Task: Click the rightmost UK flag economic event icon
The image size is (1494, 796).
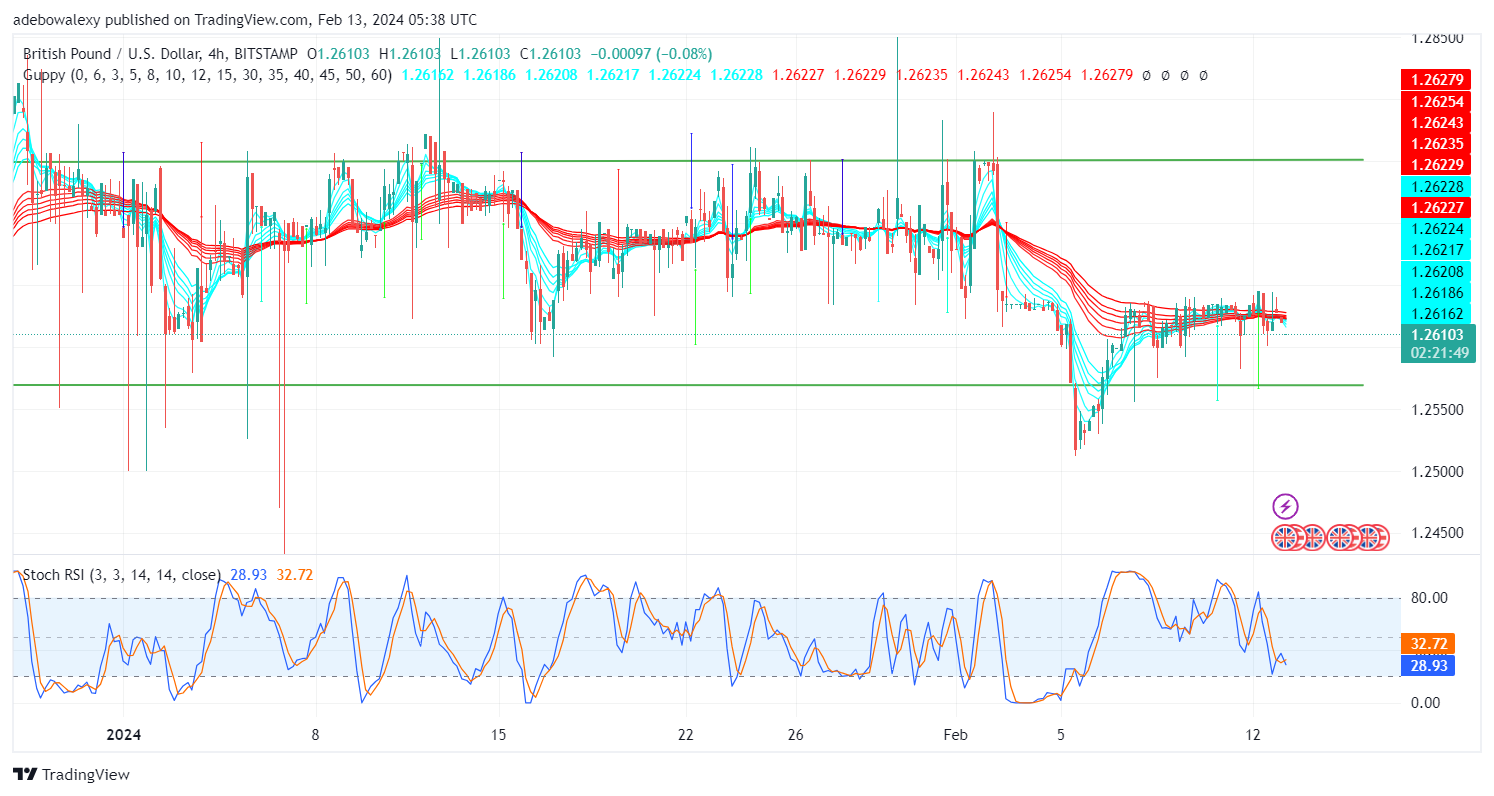Action: click(1376, 537)
